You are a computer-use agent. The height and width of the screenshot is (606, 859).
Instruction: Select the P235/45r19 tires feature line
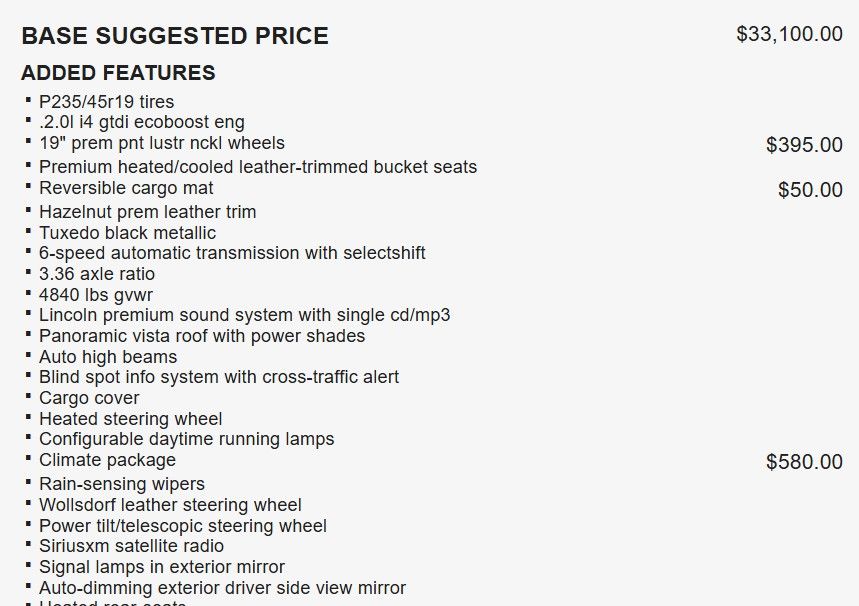[106, 101]
